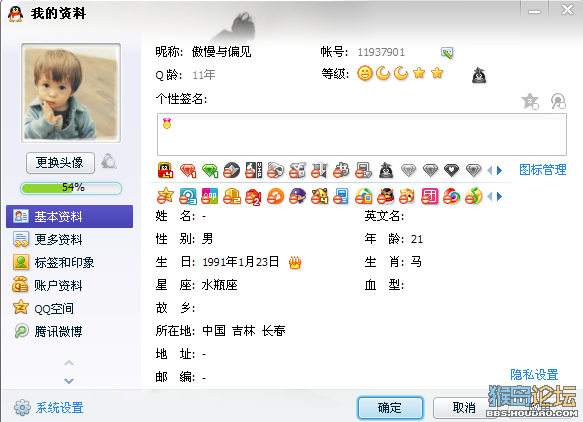Click the birthday crown icon next to 1991年1月23日

[x=295, y=262]
